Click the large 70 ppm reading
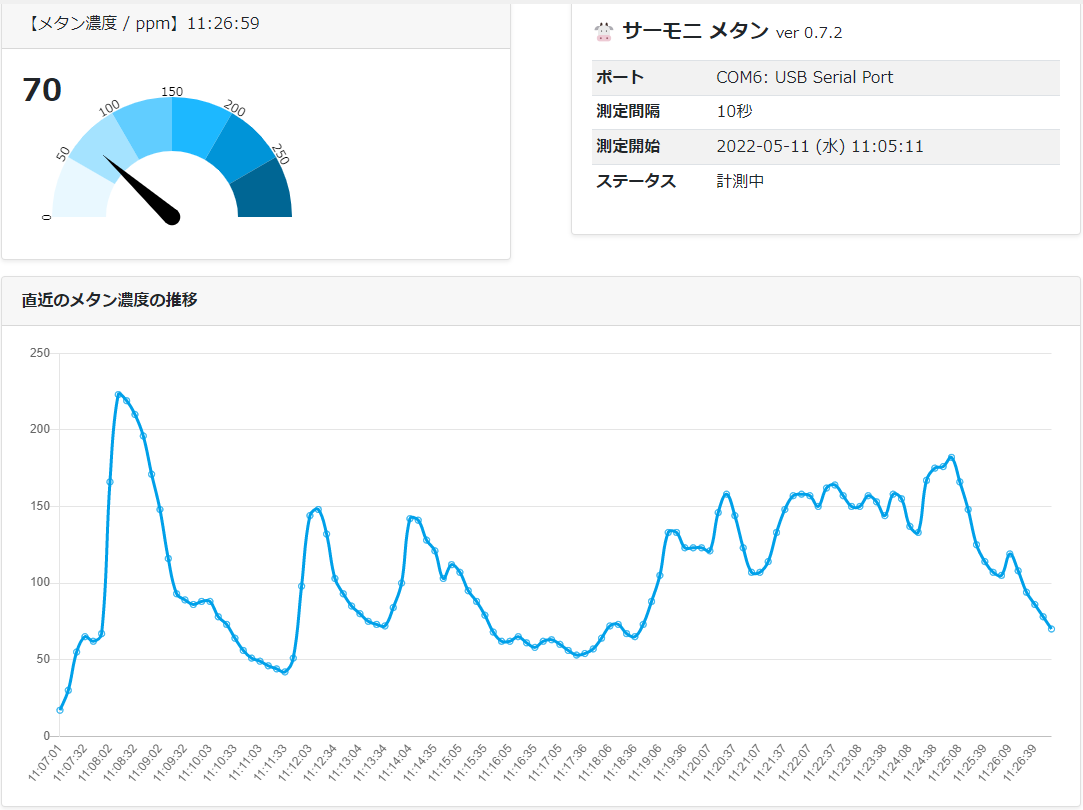The image size is (1083, 810). (42, 90)
